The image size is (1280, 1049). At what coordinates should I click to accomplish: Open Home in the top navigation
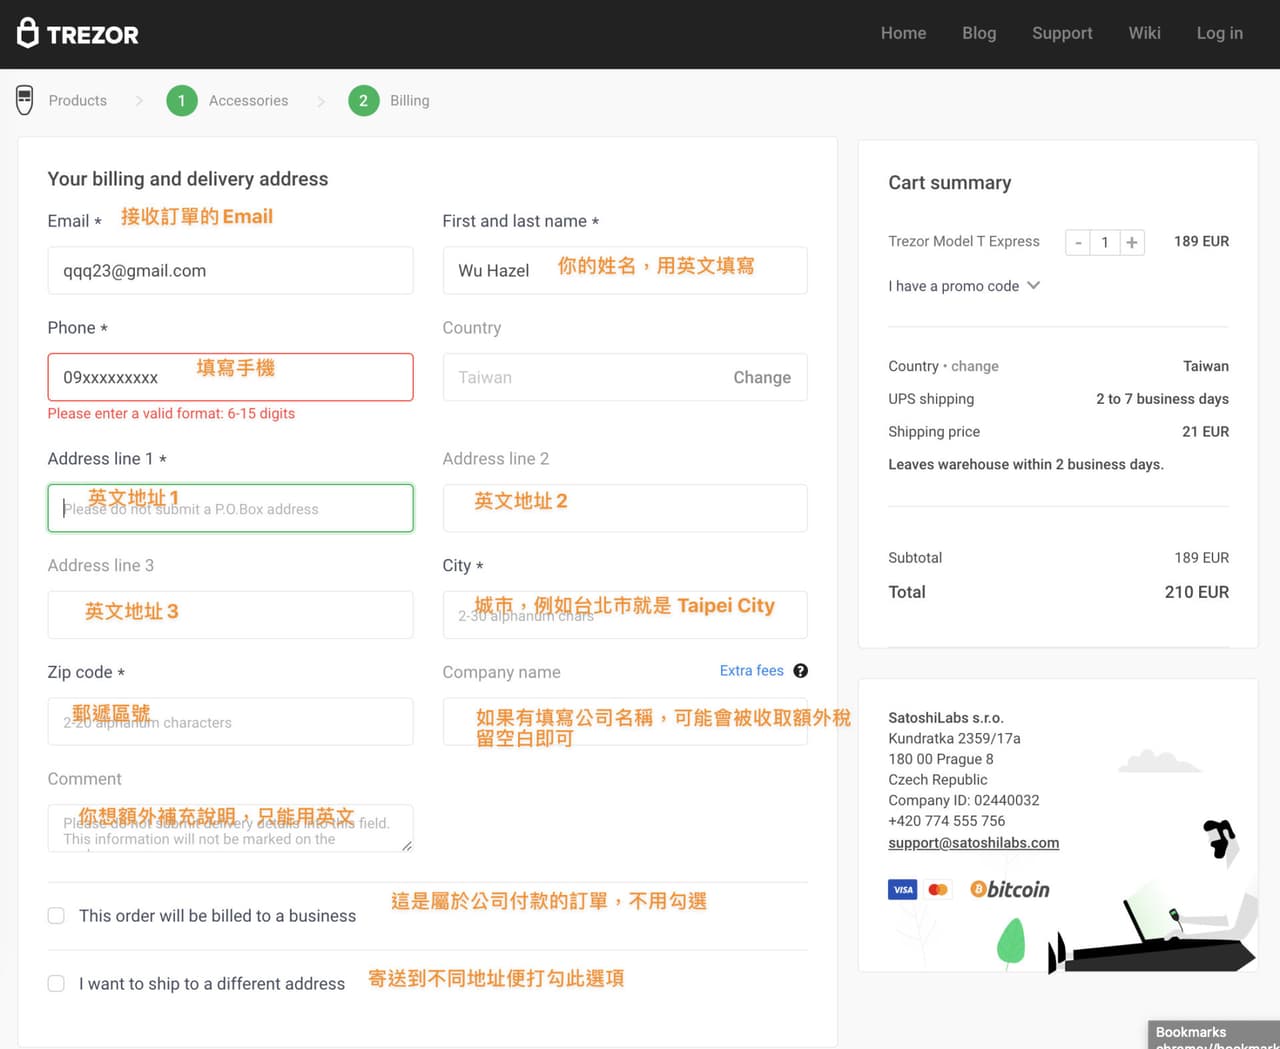click(903, 33)
